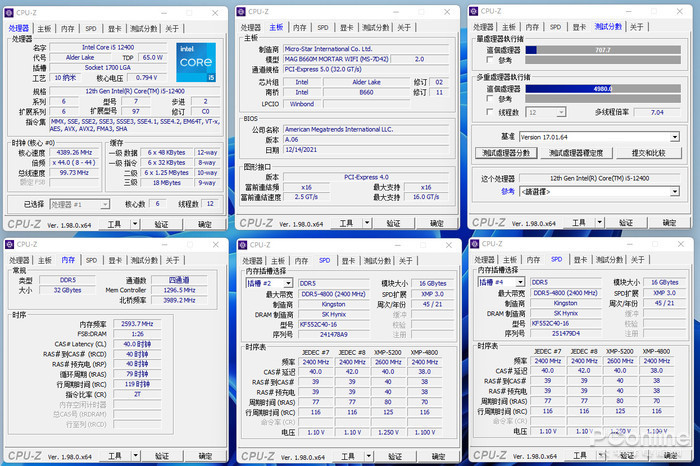Click CPU-Z title icon in mainboard tab window
The height and width of the screenshot is (466, 700).
[x=241, y=12]
